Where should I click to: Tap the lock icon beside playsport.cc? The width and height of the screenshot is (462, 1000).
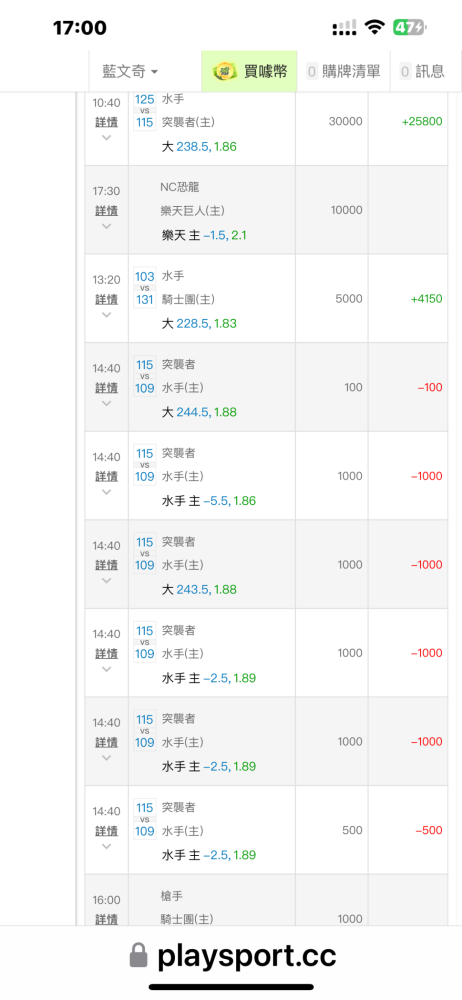point(138,955)
